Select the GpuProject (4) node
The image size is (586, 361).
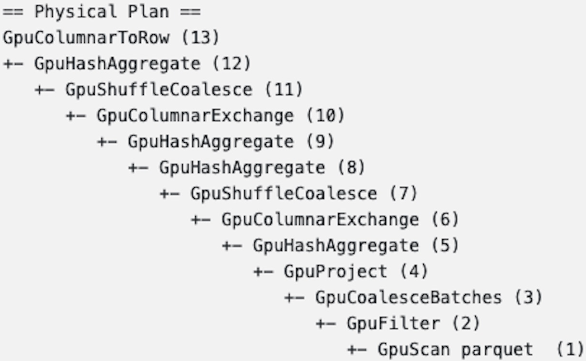356,272
